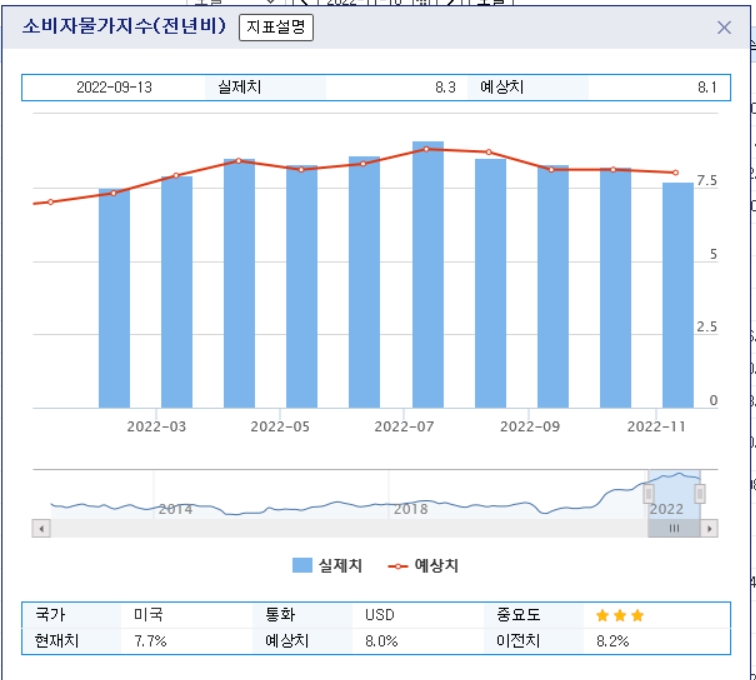
Task: Close the 소비자물가지수 popup window
Action: click(x=724, y=27)
